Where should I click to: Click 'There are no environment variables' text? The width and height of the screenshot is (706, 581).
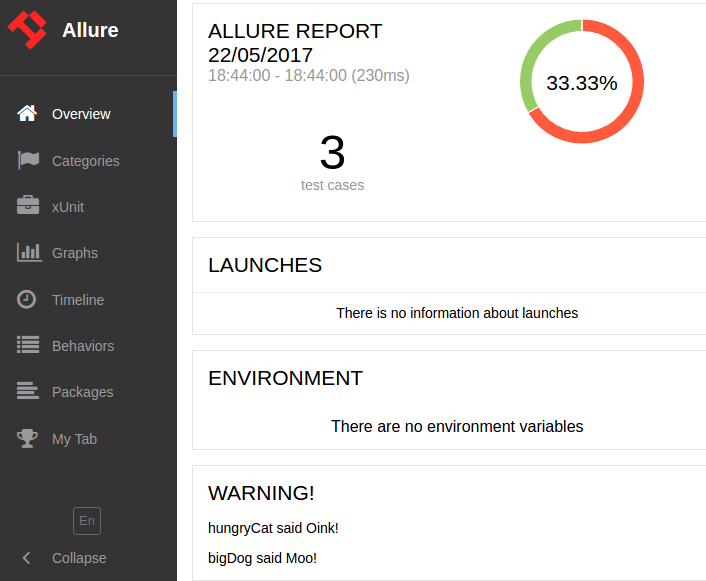click(x=457, y=427)
